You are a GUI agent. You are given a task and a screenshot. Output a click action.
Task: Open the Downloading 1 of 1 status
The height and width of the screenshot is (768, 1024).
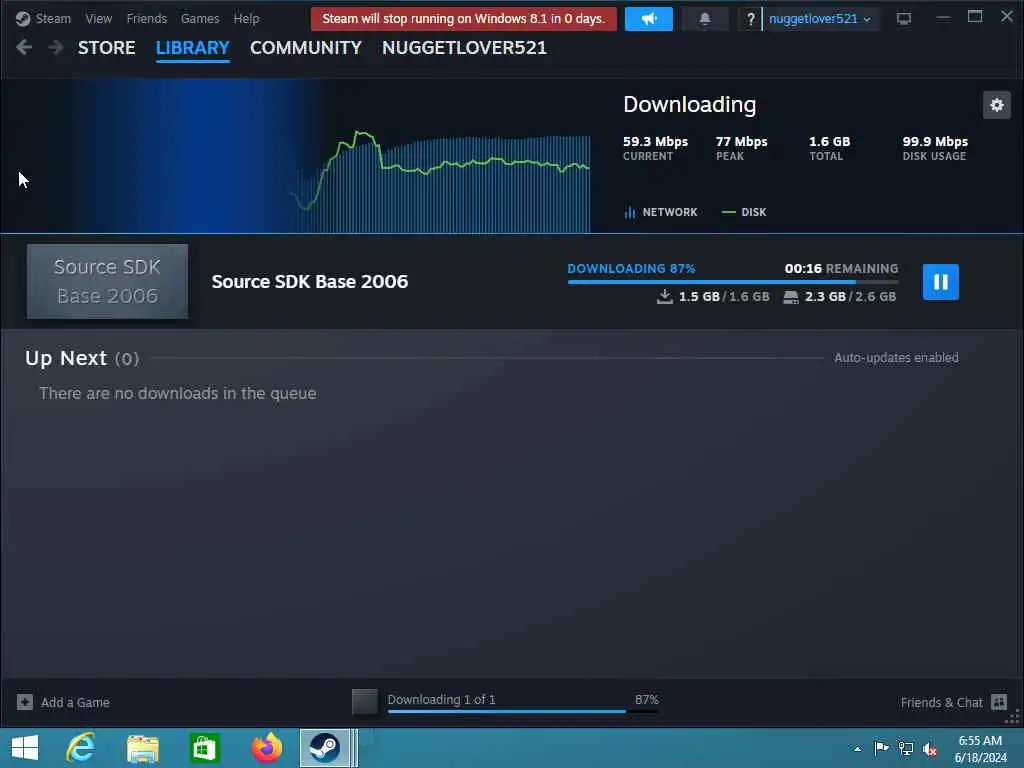[441, 699]
